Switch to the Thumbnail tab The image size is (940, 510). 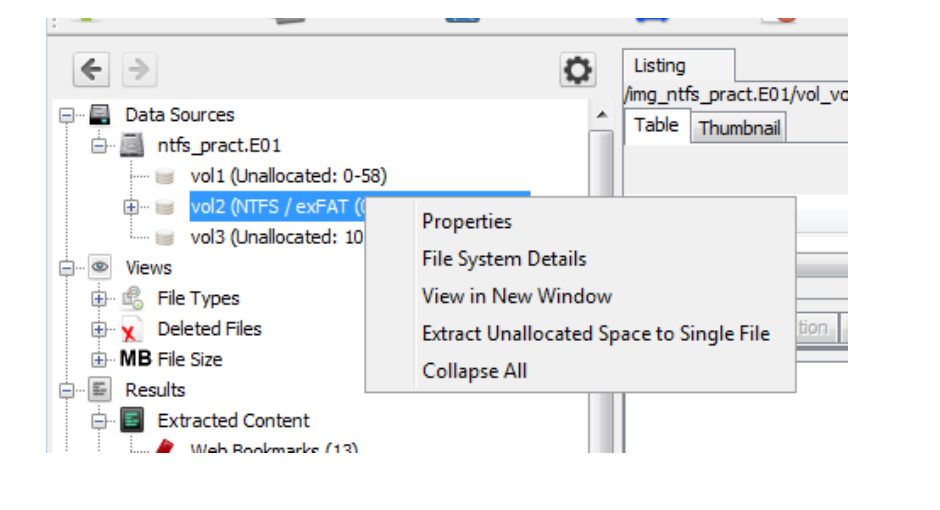coord(739,128)
